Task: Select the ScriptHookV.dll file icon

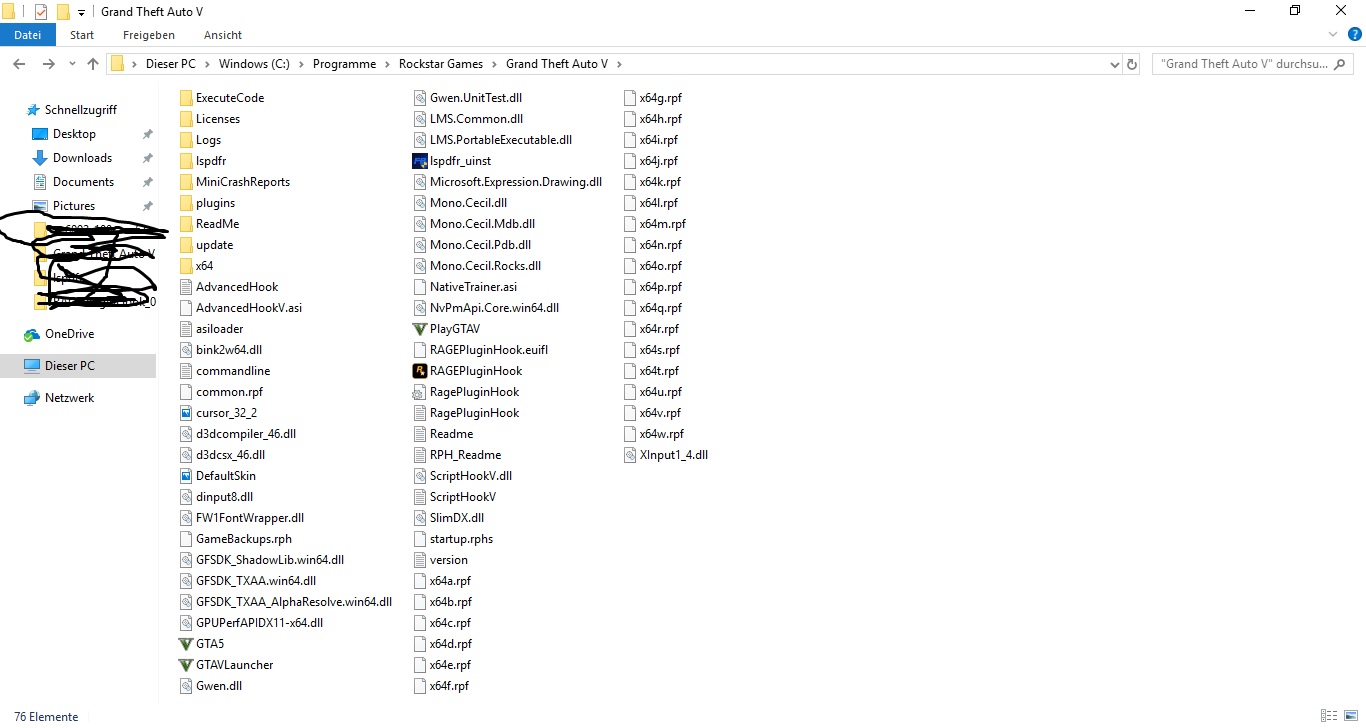Action: point(419,476)
